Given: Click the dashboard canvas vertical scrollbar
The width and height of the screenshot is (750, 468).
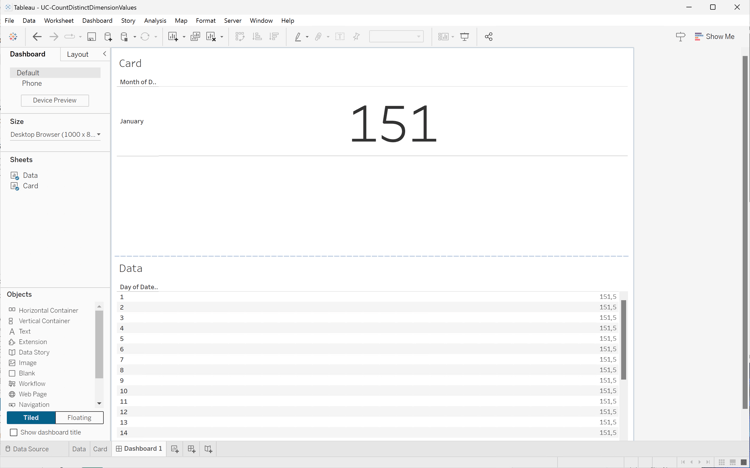Looking at the screenshot, I should 745,232.
